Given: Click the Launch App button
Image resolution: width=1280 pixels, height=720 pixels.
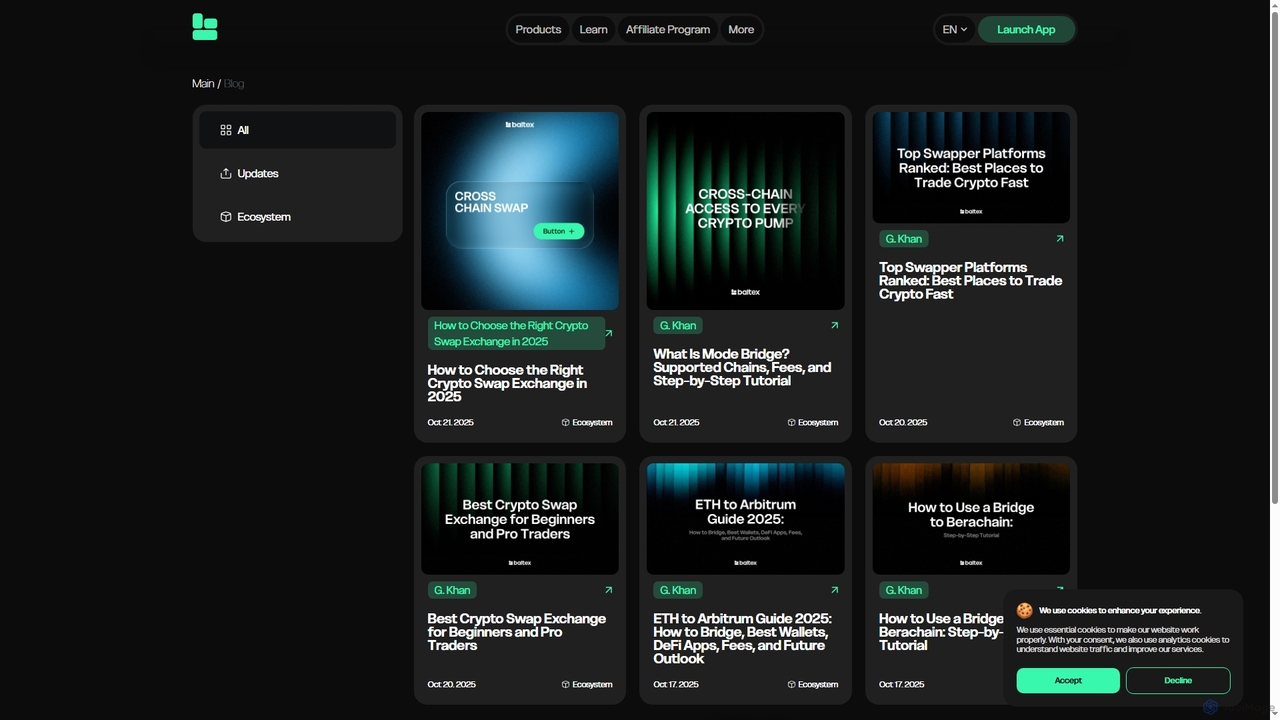Looking at the screenshot, I should tap(1026, 30).
